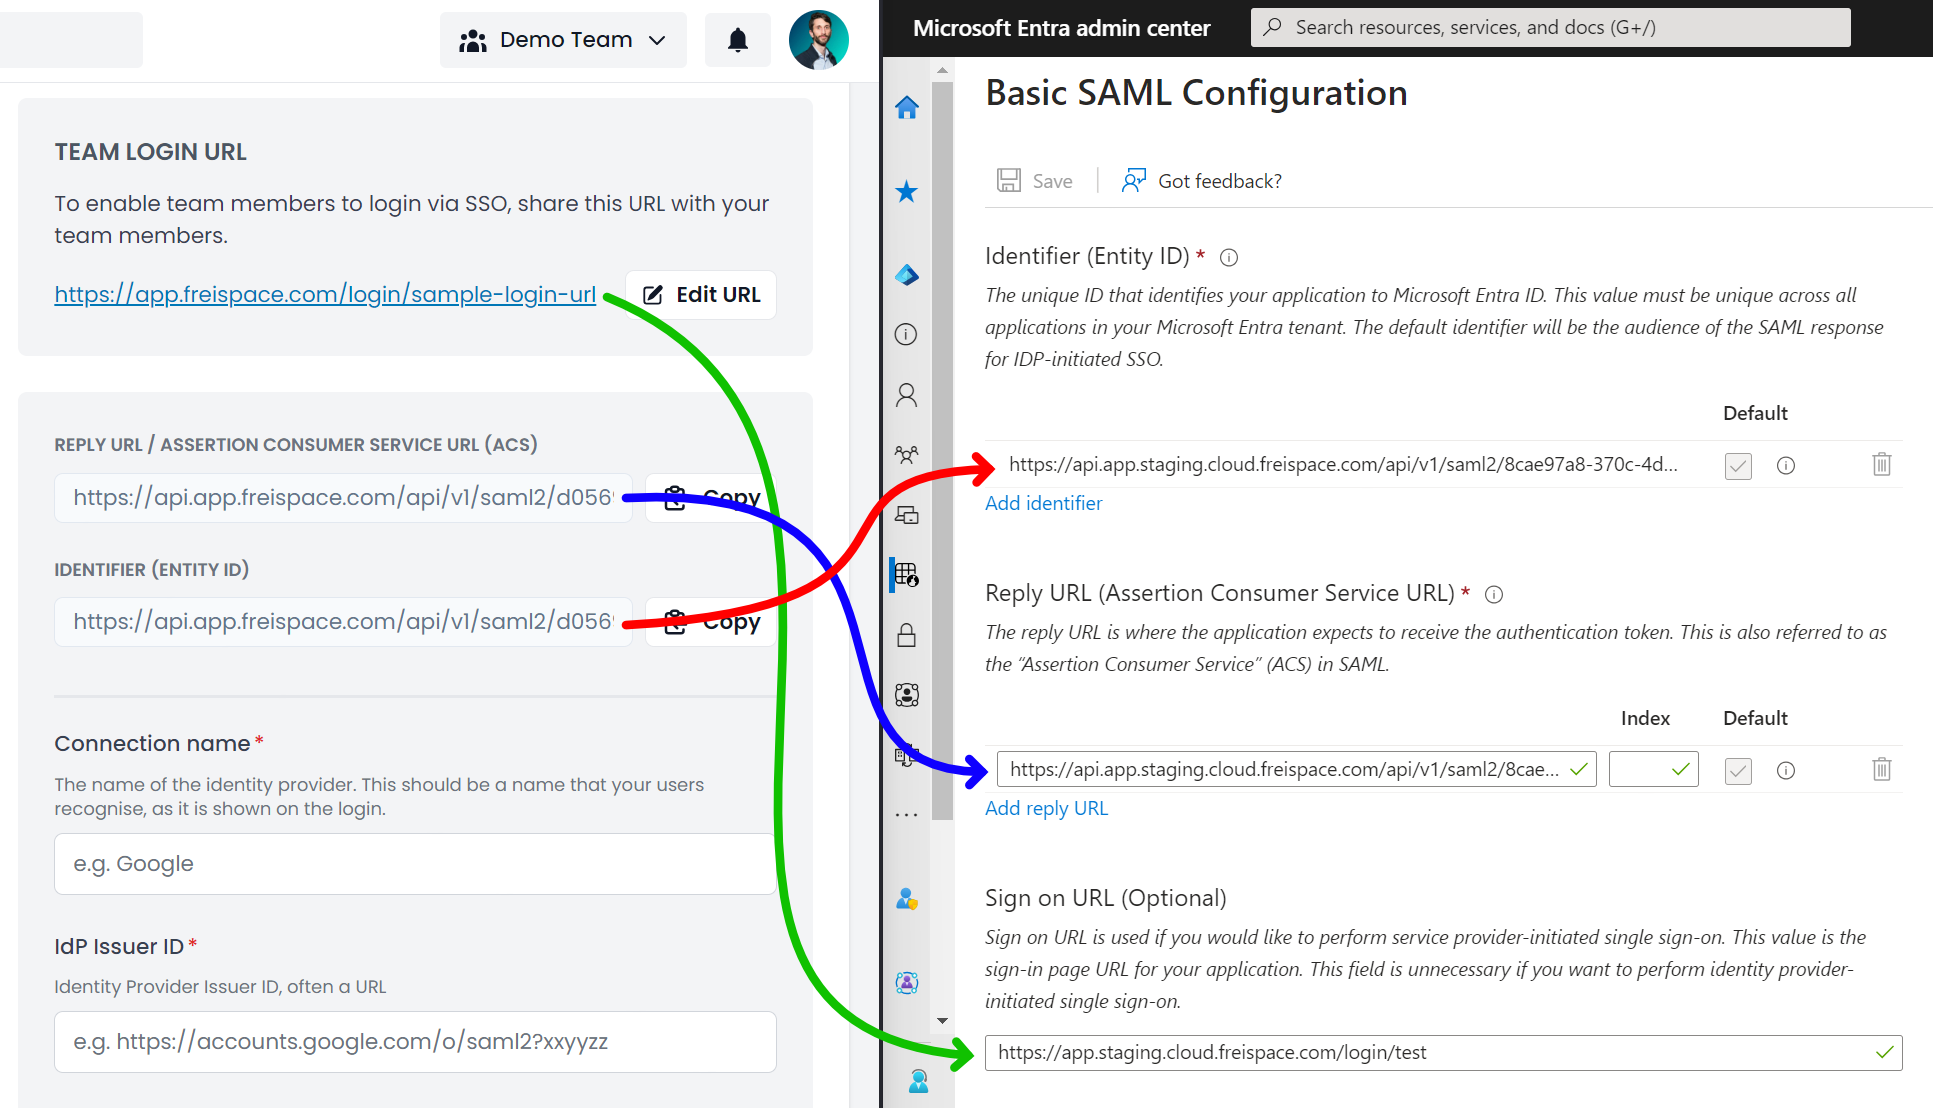Expand Show more with the ellipsis in the sidebar
This screenshot has height=1108, width=1933.
click(906, 813)
